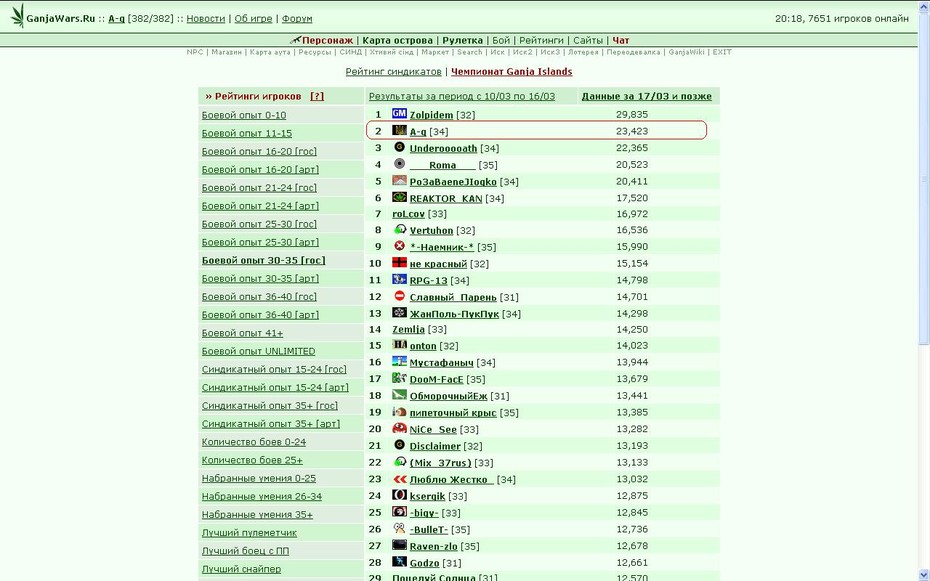The image size is (930, 581).
Task: Click the syndicate icon next to Мустафаныч
Action: [399, 361]
